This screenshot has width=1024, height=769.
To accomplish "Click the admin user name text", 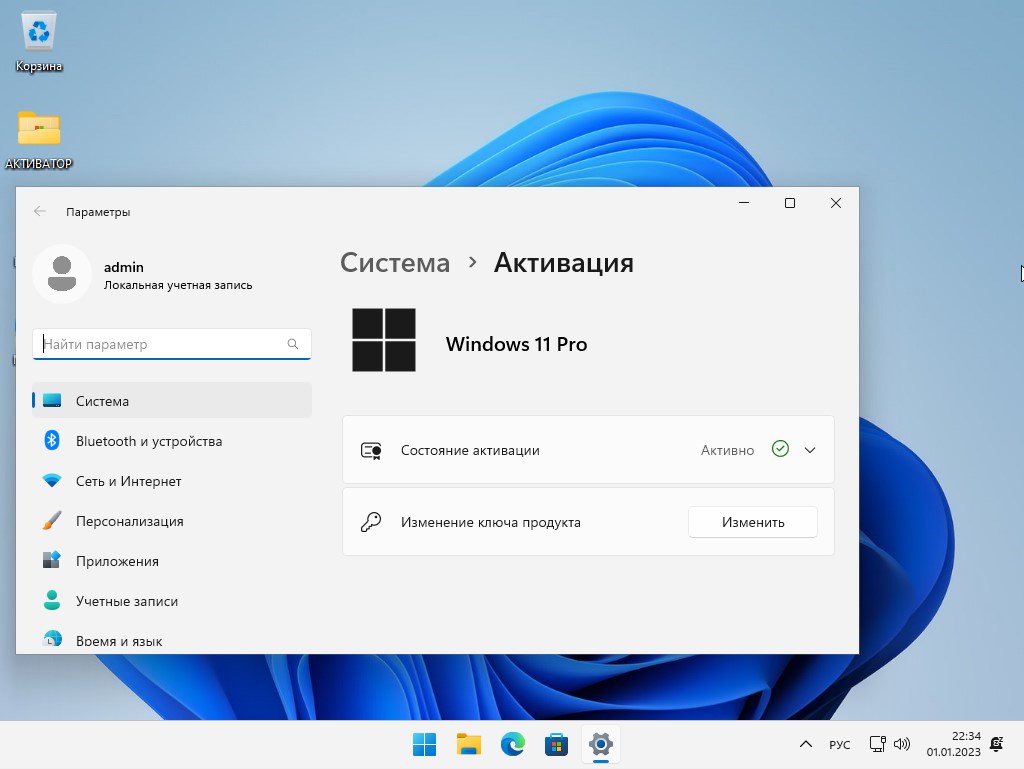I will point(123,267).
